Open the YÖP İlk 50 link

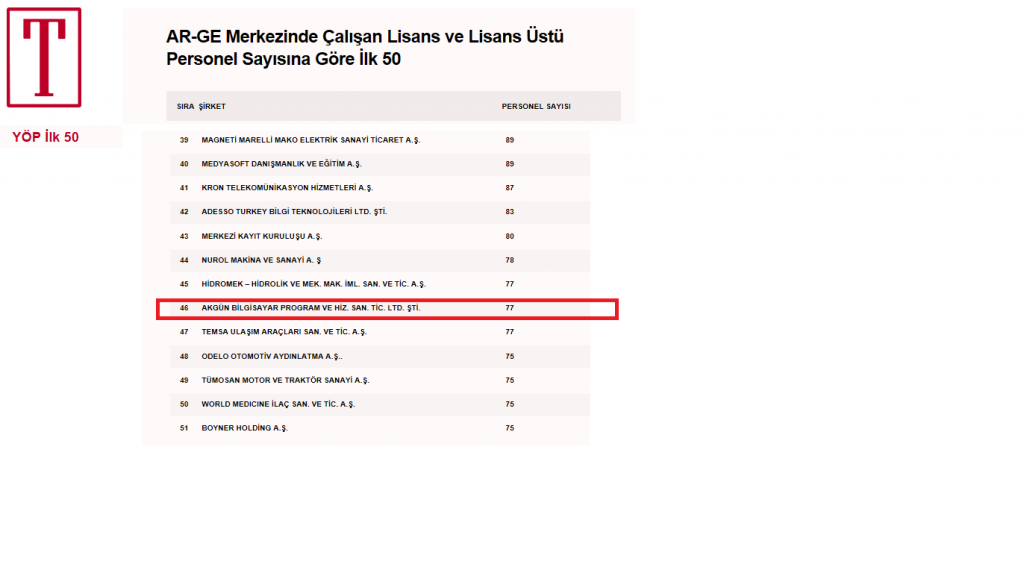(x=45, y=137)
